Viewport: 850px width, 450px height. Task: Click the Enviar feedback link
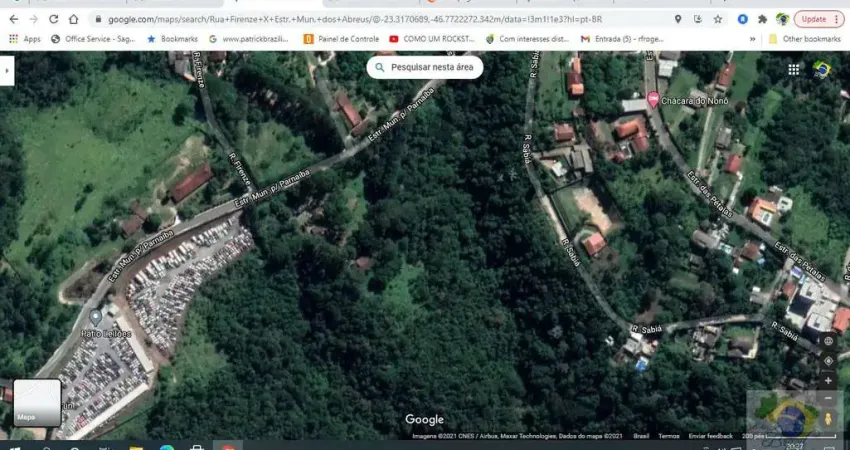[x=711, y=436]
